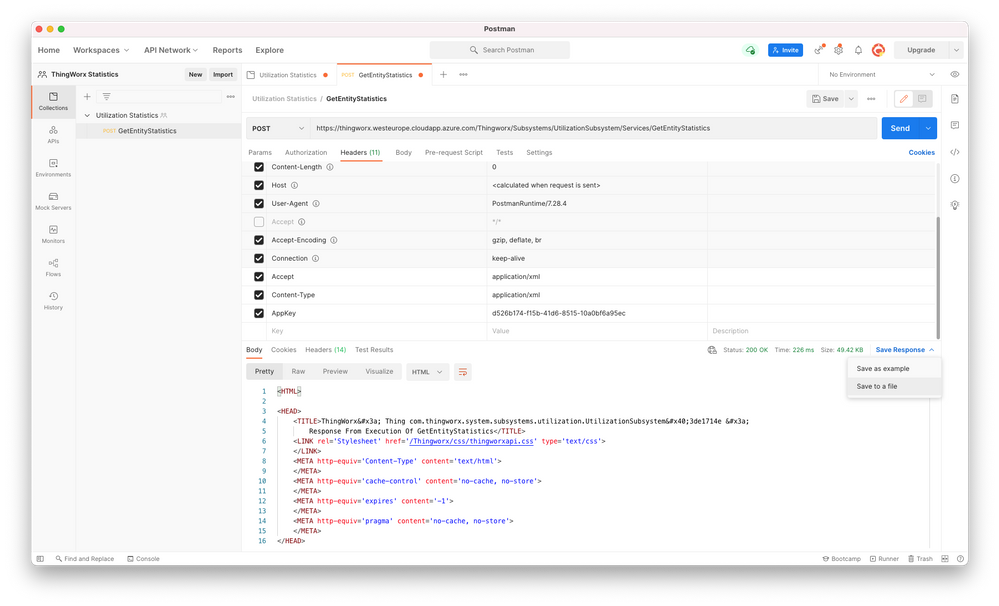Open the Cookies link beside header tabs
This screenshot has height=606, width=999.
pos(921,152)
